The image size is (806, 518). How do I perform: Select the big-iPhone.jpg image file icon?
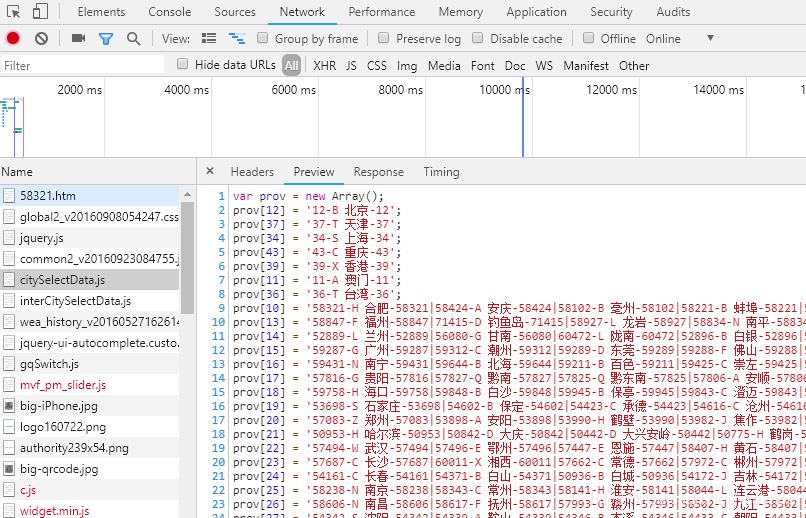pyautogui.click(x=9, y=406)
